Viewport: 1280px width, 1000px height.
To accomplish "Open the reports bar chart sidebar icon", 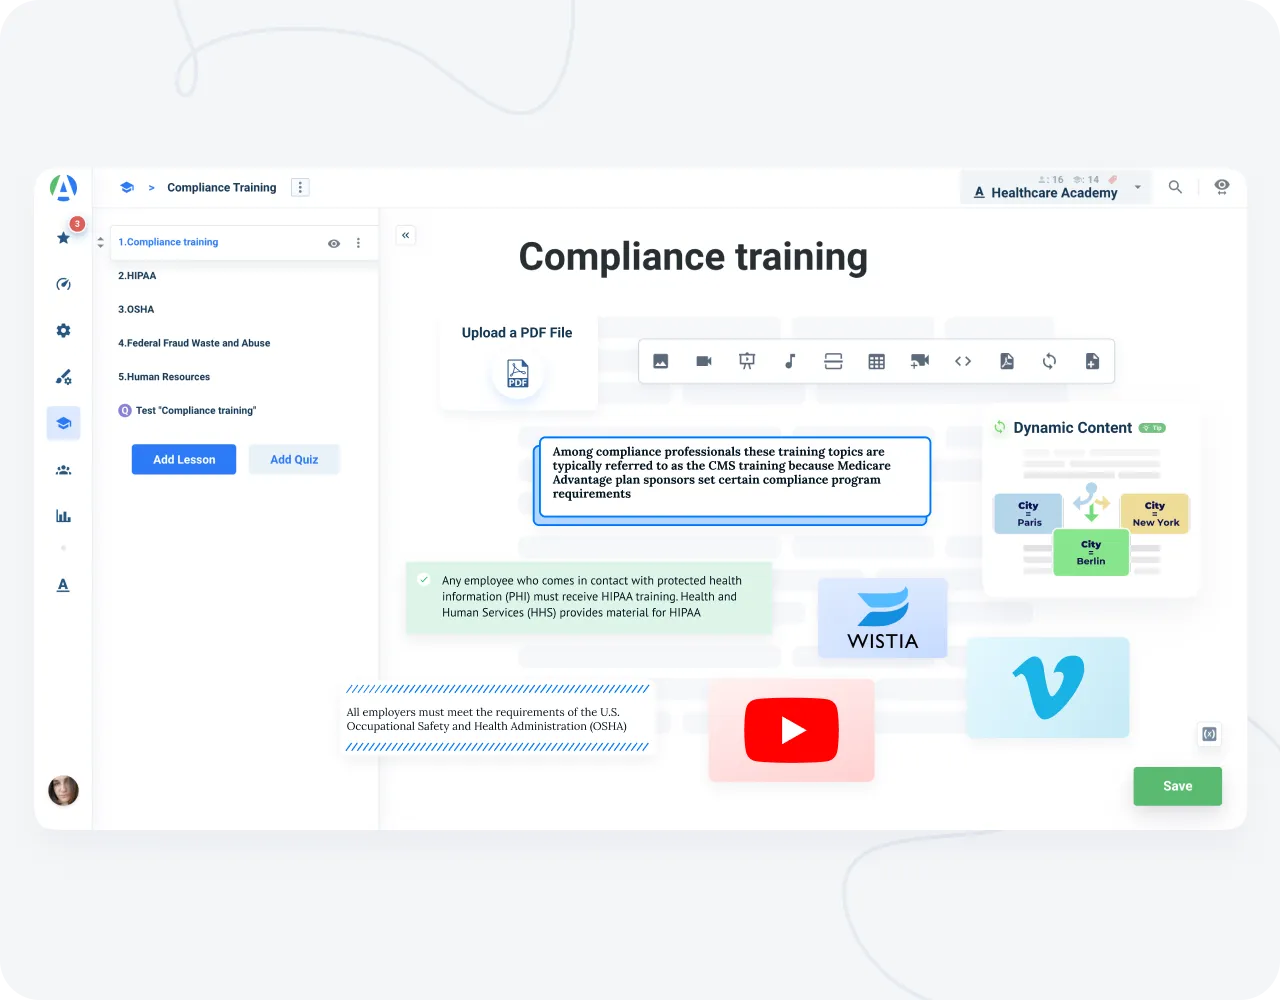I will coord(63,516).
